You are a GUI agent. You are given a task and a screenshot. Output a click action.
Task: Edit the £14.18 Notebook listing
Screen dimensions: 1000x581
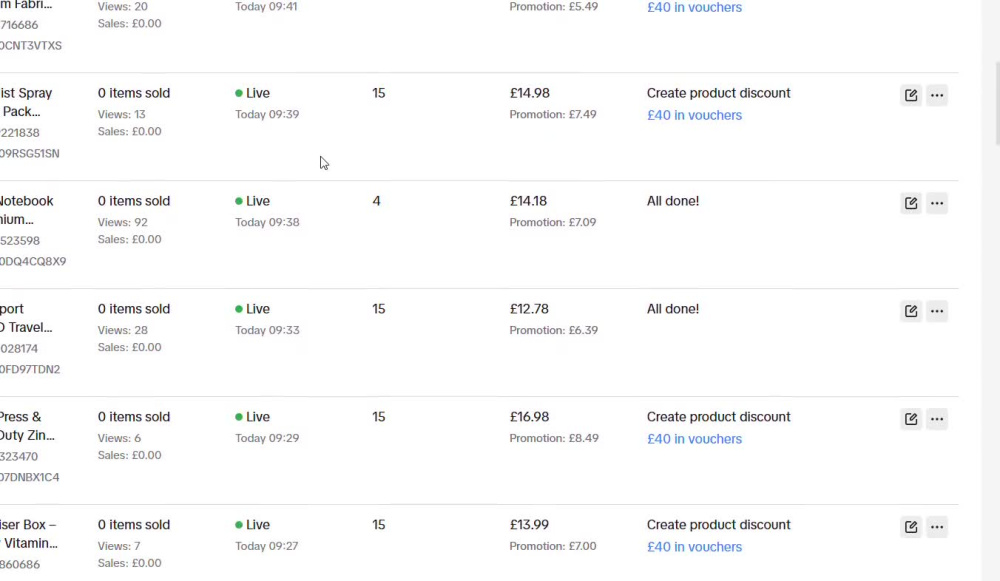[911, 203]
